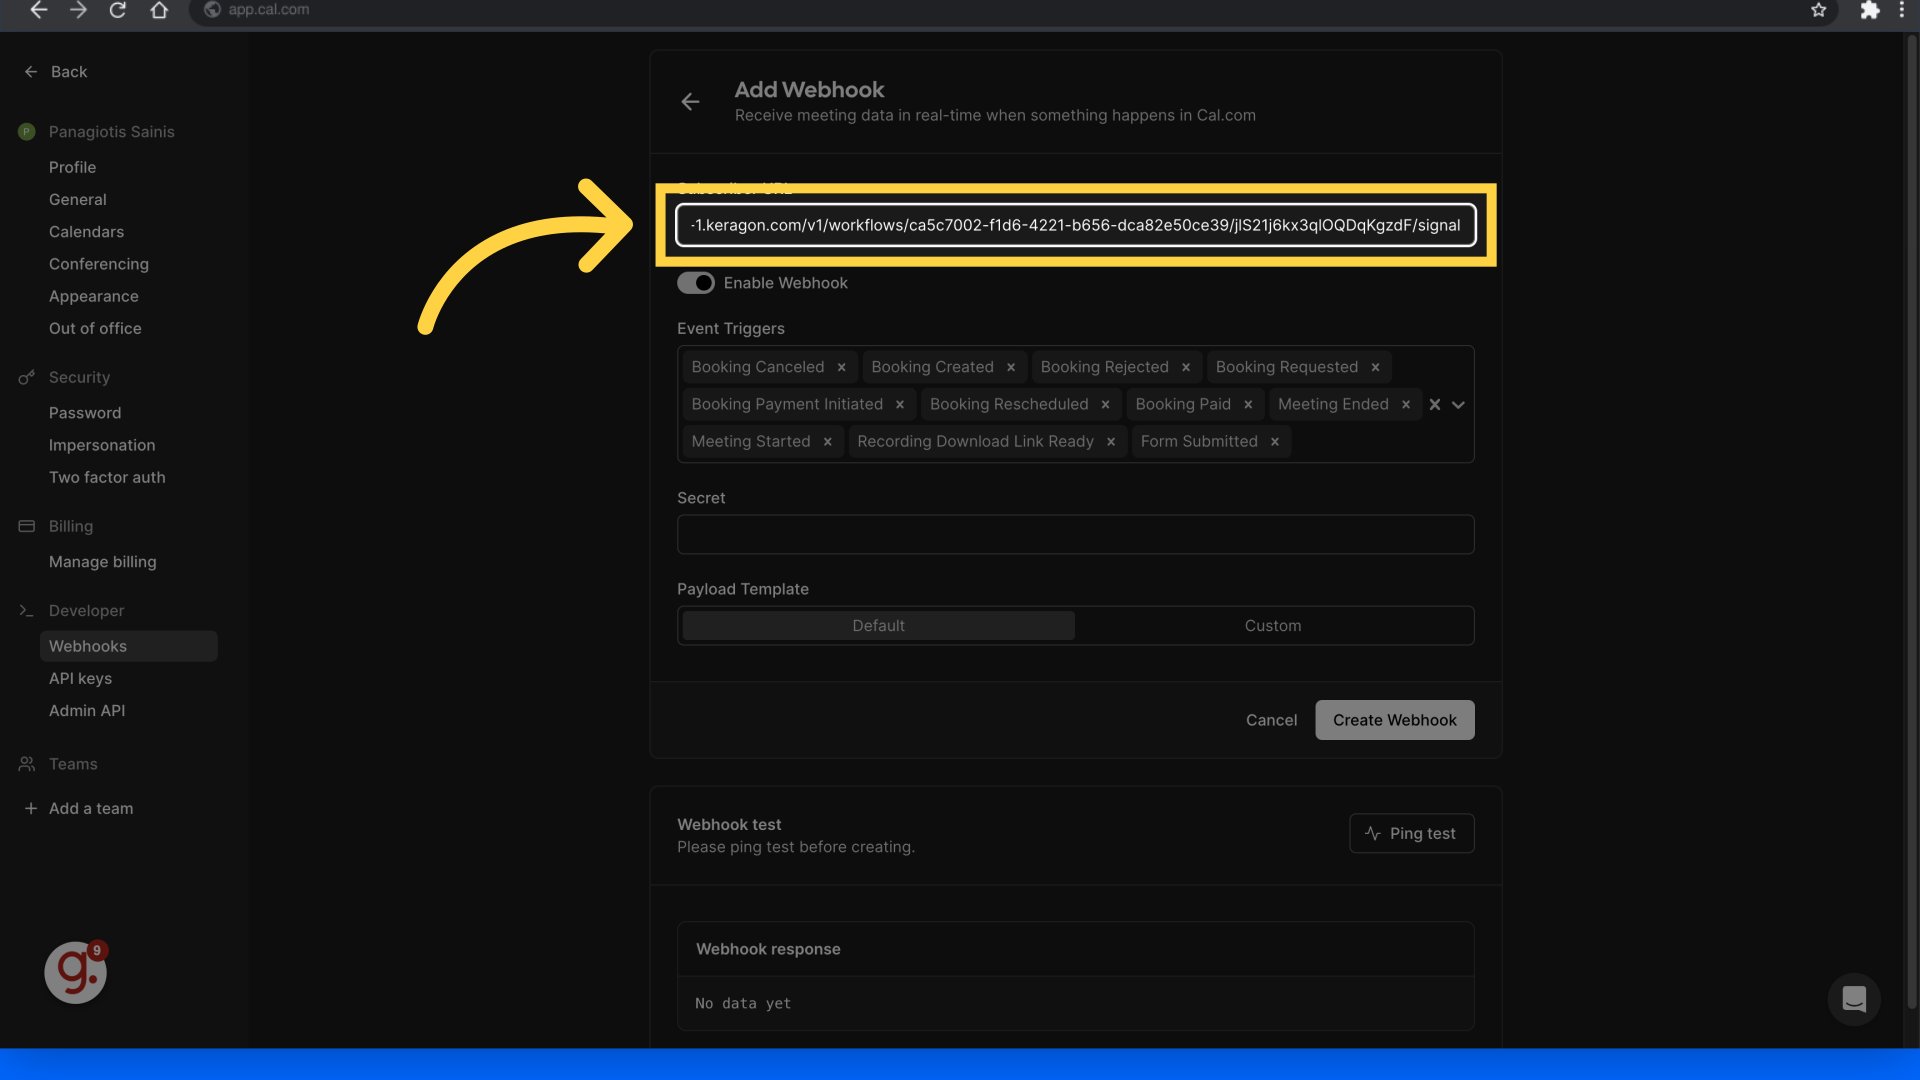
Task: Clear all event triggers
Action: coord(1434,404)
